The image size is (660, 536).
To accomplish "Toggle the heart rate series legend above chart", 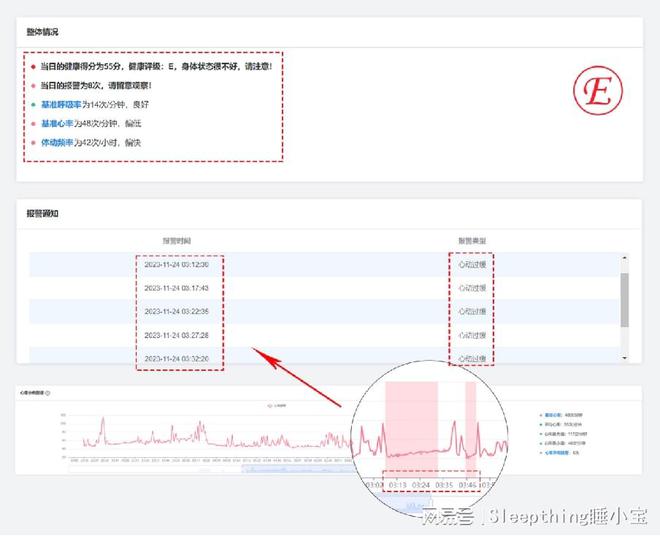I will coord(275,405).
